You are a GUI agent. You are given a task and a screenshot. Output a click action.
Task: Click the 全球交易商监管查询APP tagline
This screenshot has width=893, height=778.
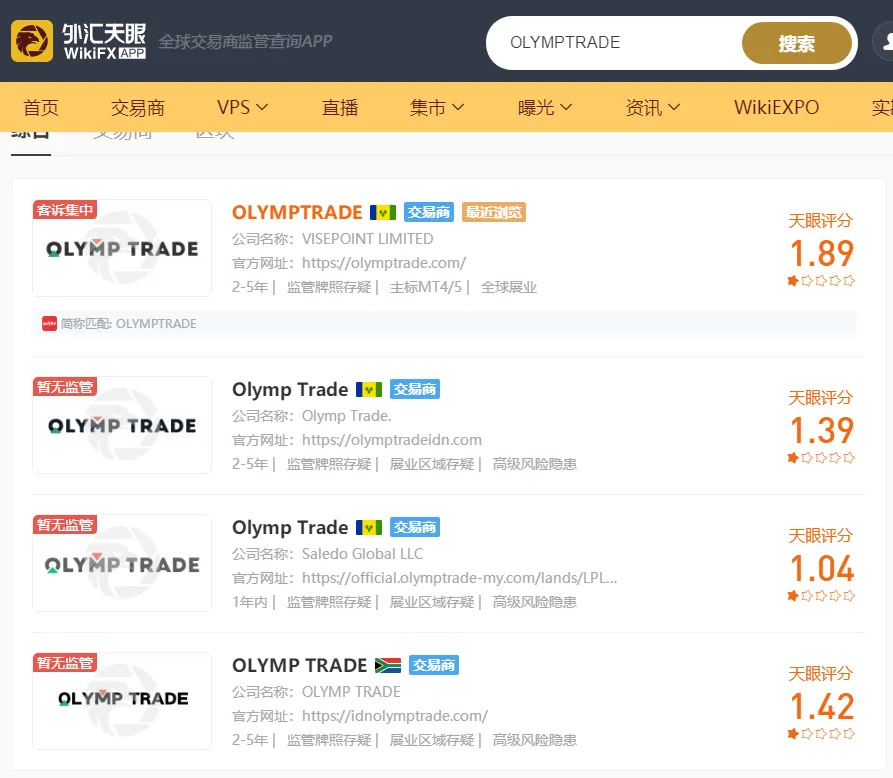(245, 42)
